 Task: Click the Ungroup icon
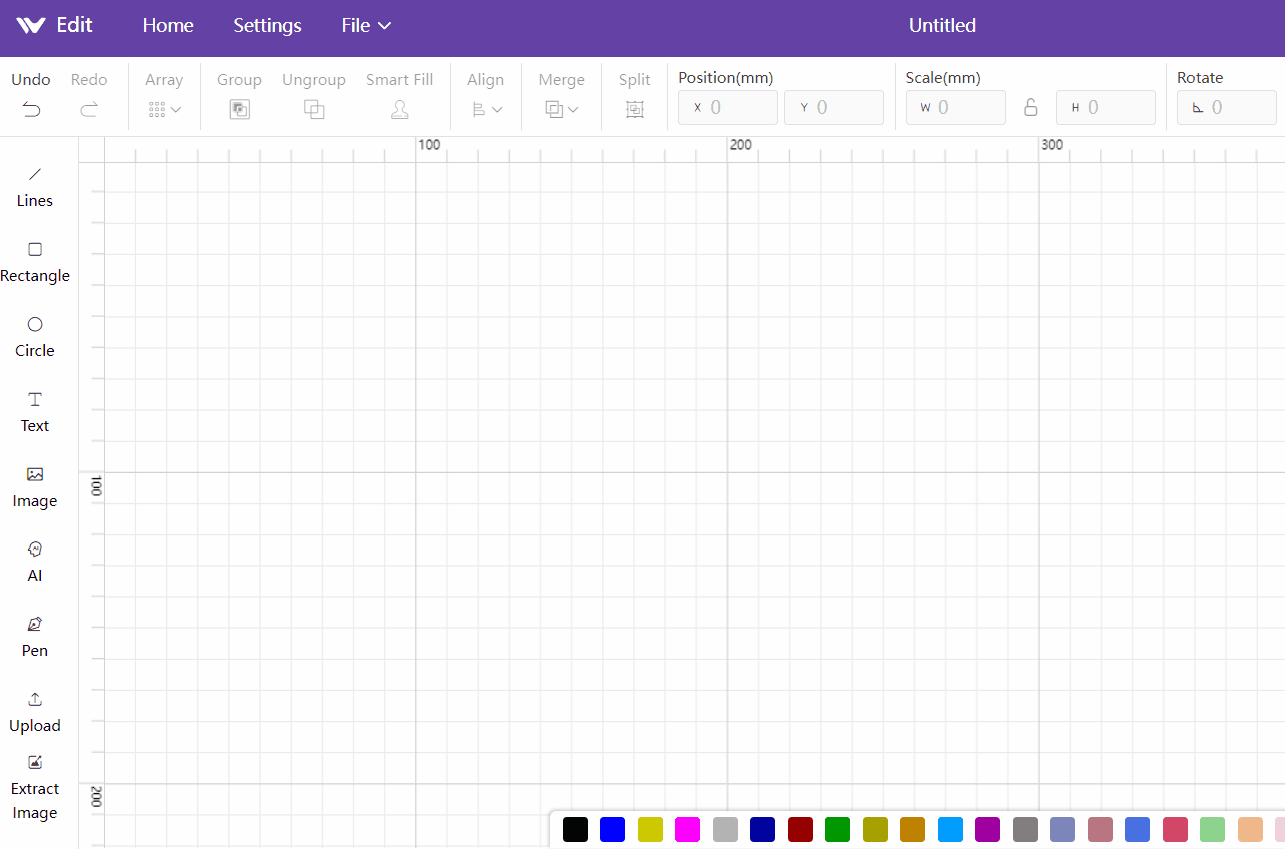pos(314,110)
